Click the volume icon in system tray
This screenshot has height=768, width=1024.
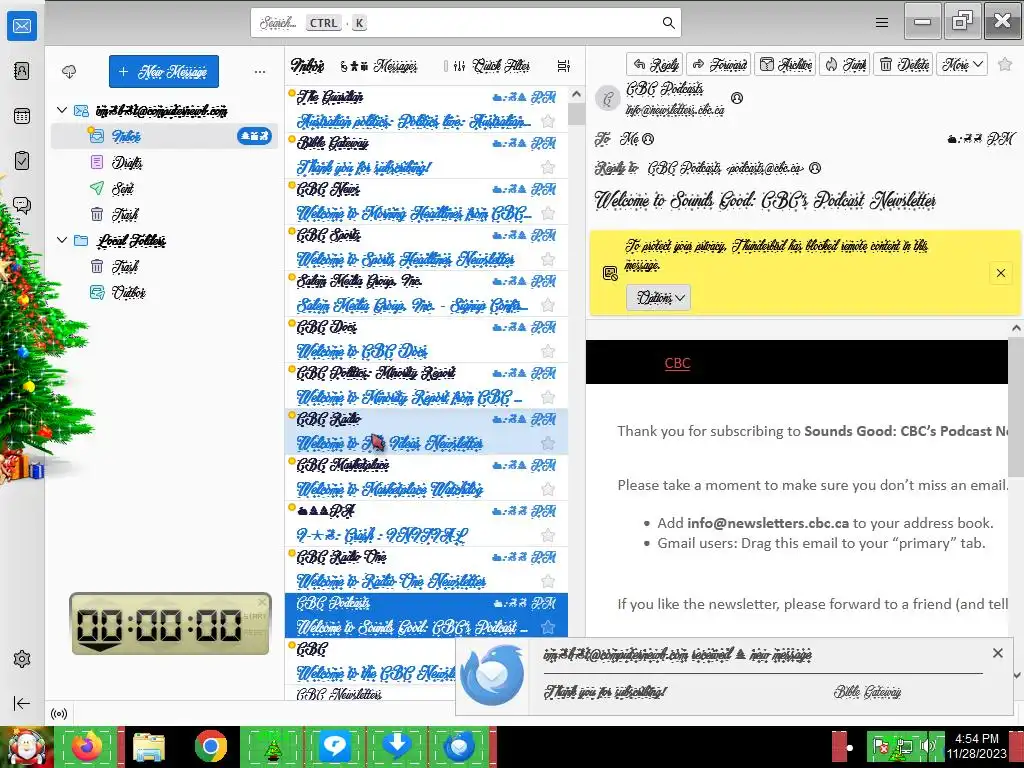coord(927,746)
